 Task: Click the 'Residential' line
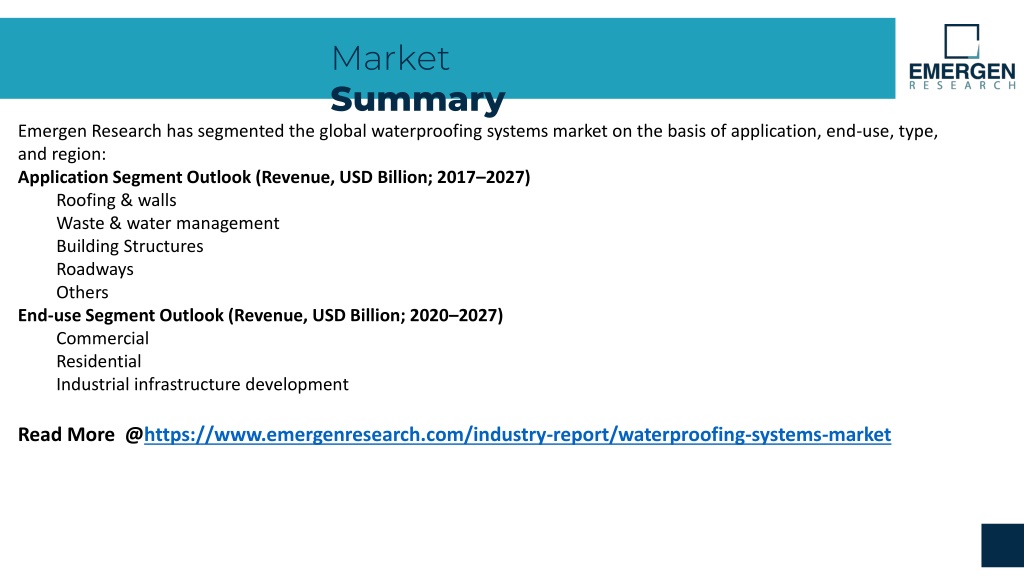tap(99, 361)
